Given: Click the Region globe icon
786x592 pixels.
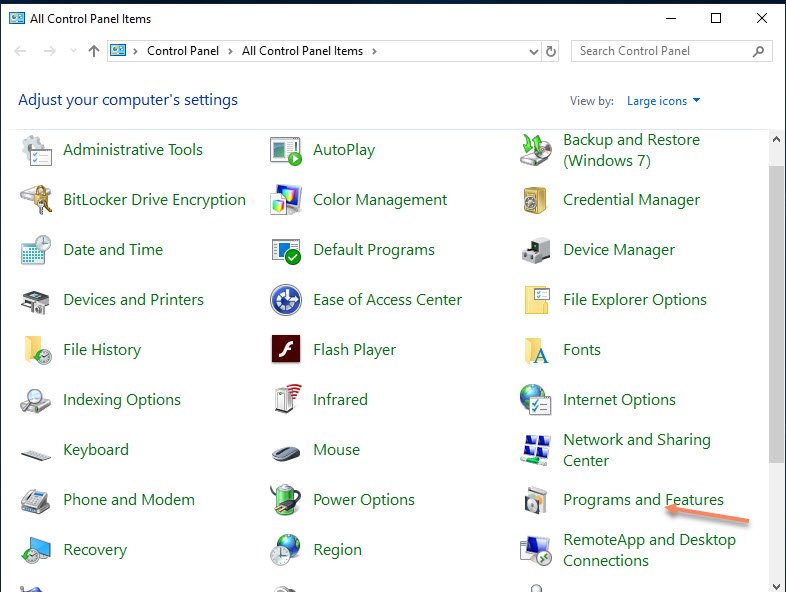Looking at the screenshot, I should (285, 550).
